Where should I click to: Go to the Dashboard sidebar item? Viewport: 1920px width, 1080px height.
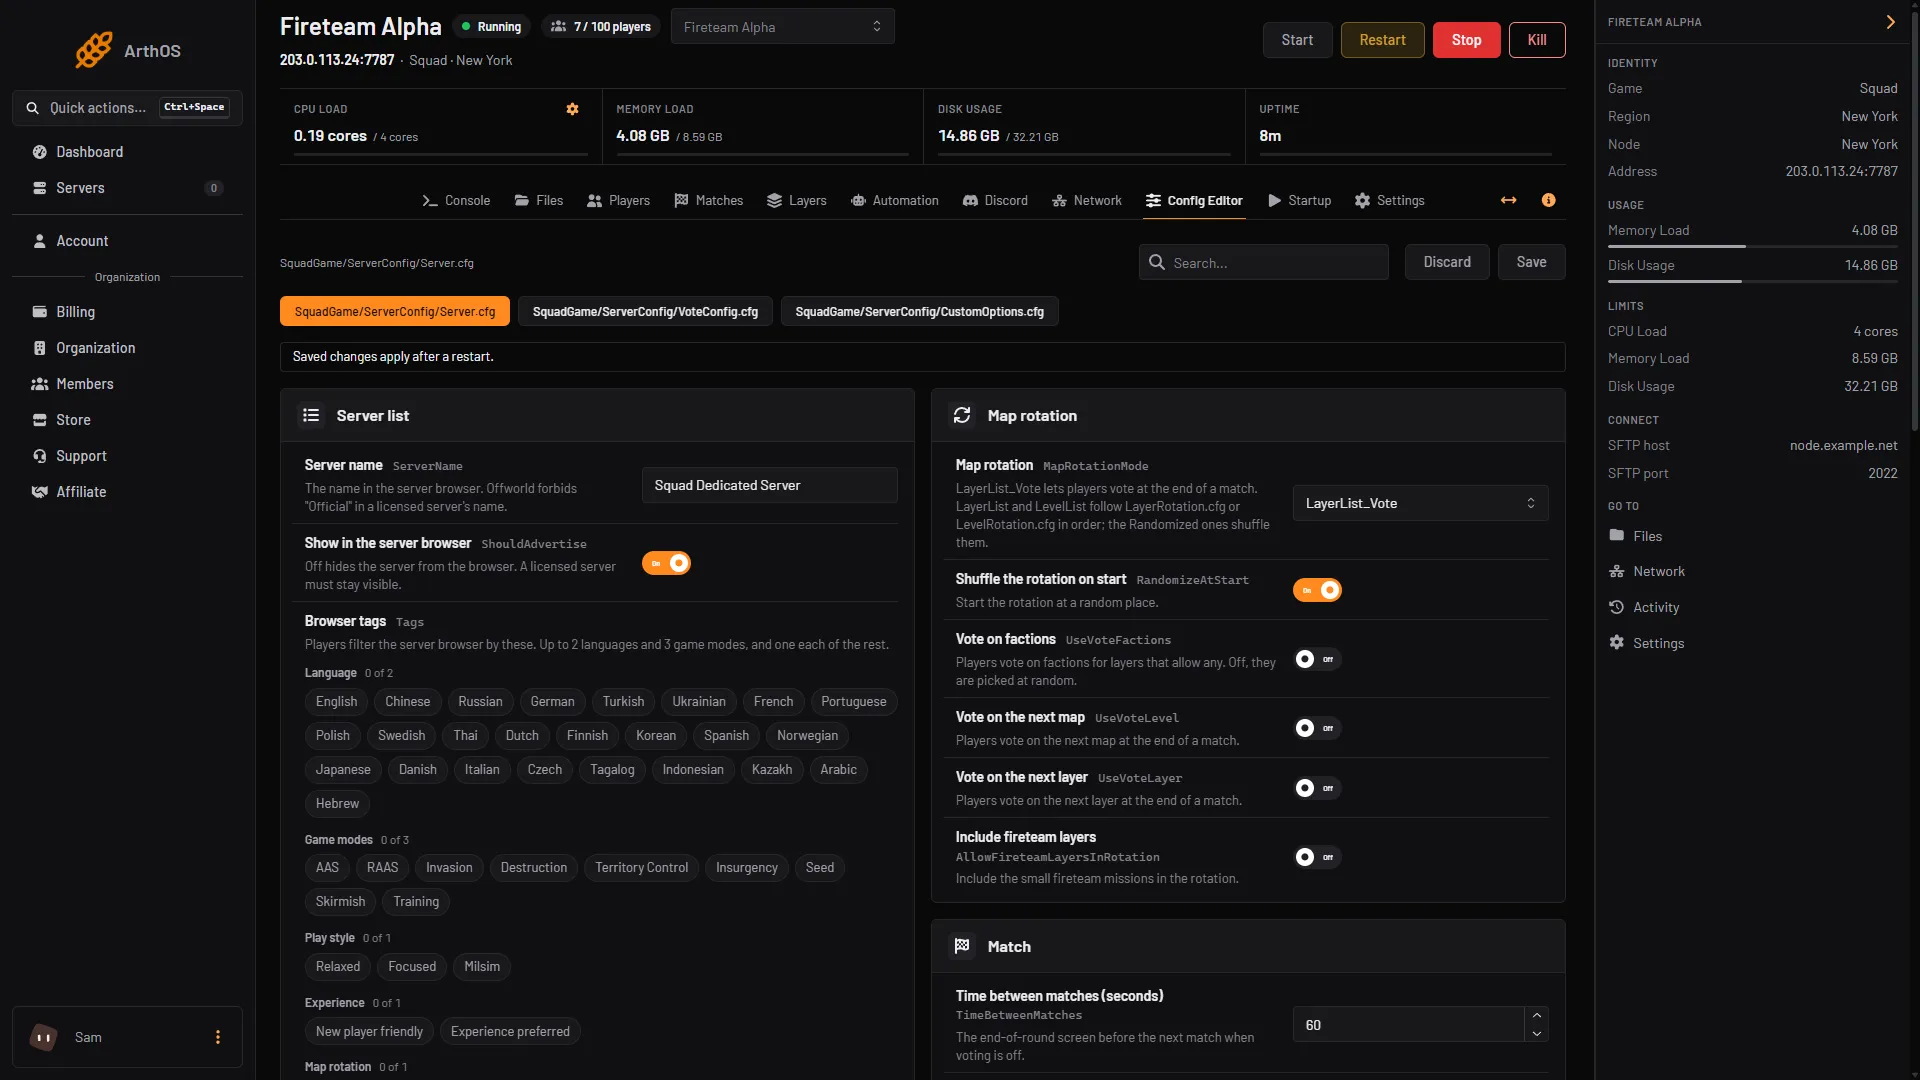(x=127, y=152)
